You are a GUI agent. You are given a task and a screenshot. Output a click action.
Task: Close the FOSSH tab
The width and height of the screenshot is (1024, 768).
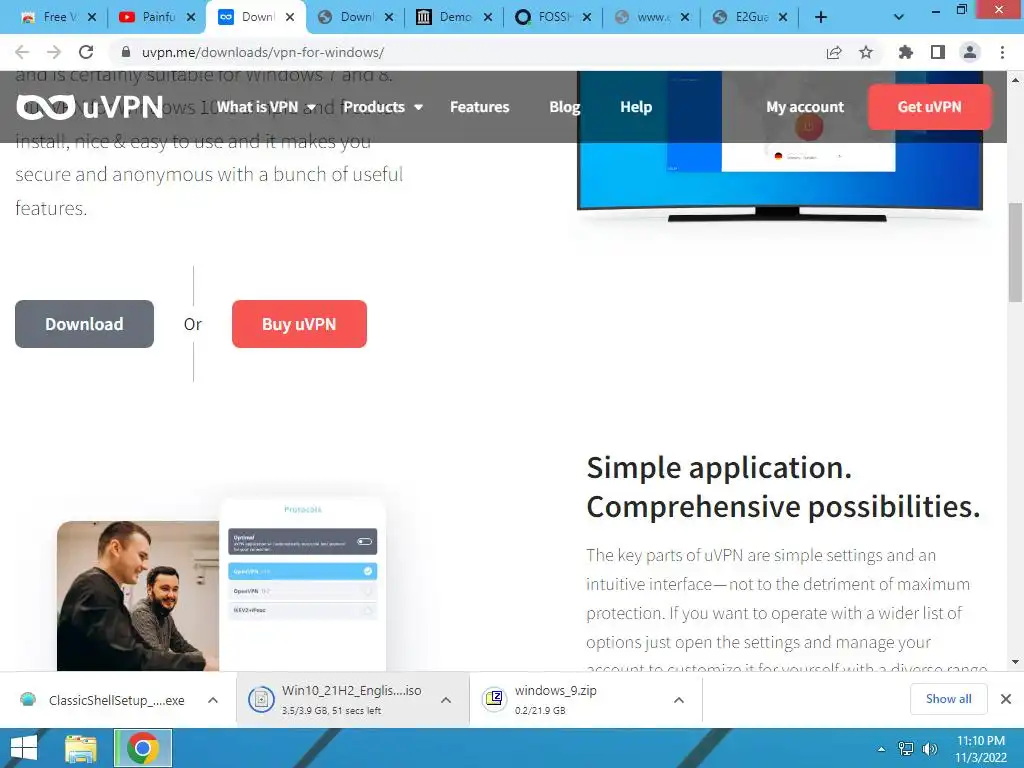point(586,18)
